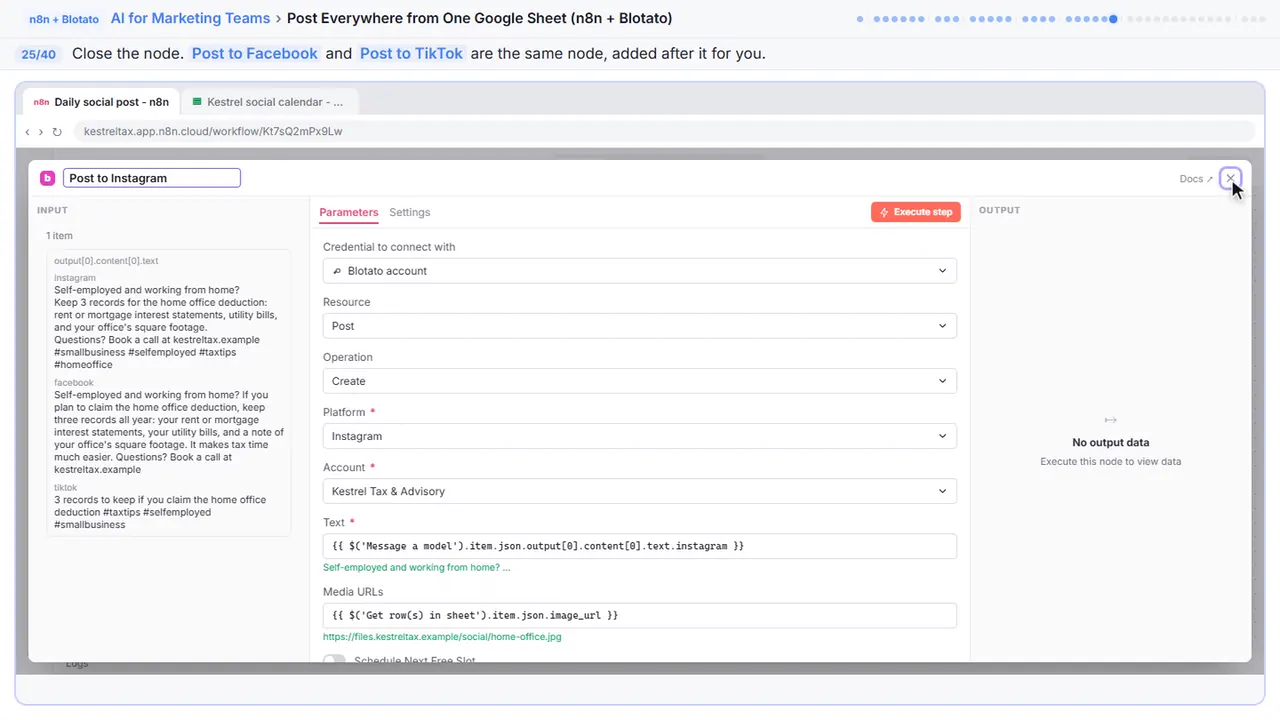Viewport: 1280px width, 720px height.
Task: Open the Docs external link
Action: [1196, 179]
